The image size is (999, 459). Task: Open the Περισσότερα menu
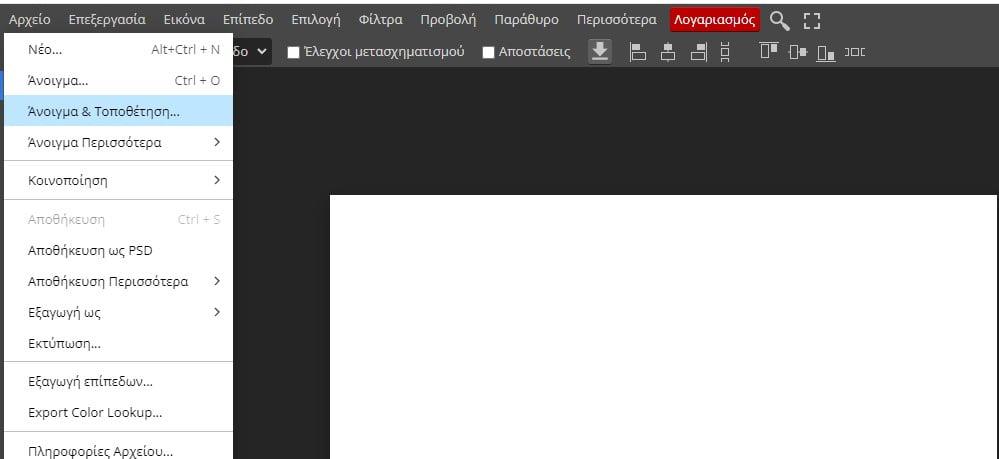point(617,20)
